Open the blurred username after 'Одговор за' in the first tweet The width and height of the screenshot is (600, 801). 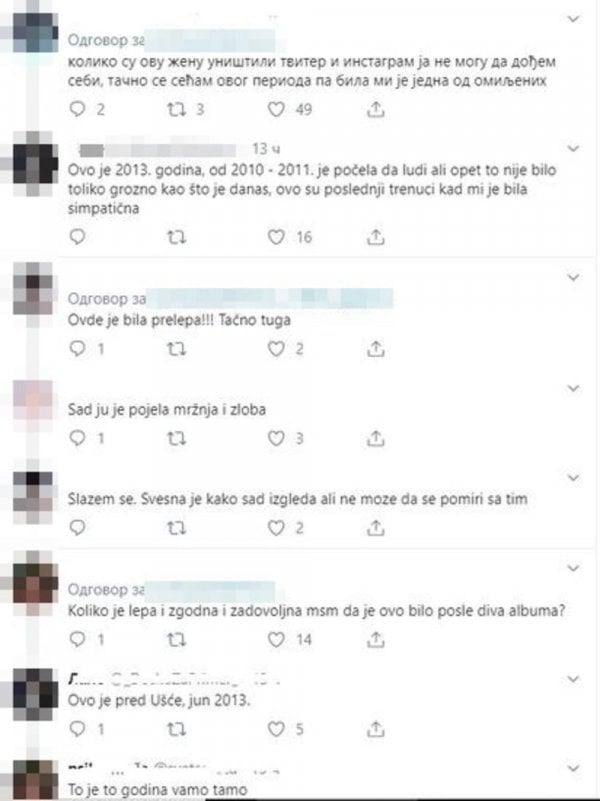[x=210, y=40]
